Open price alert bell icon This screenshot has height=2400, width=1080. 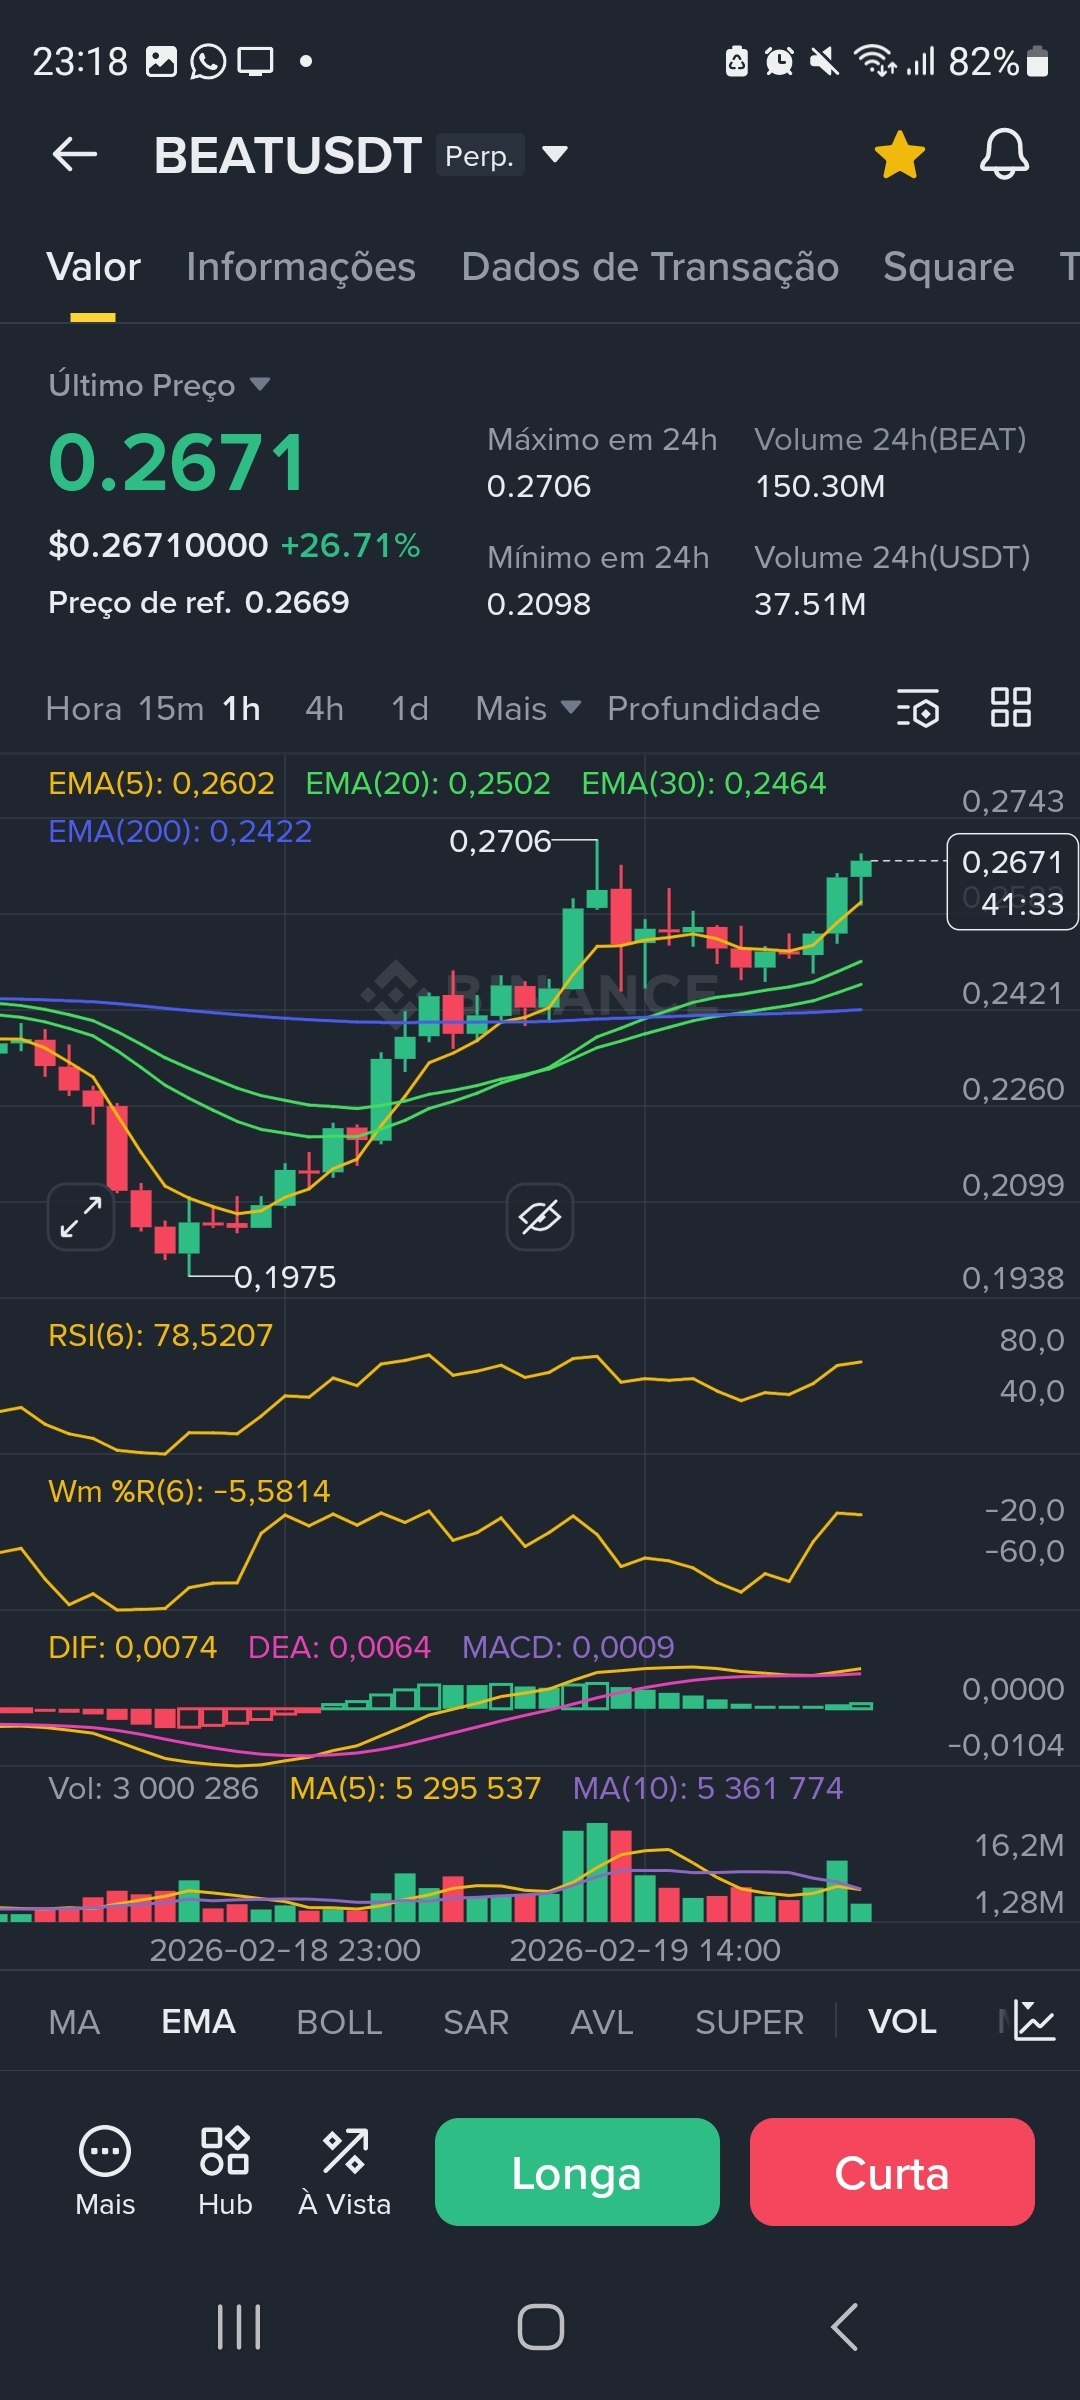coord(1004,155)
